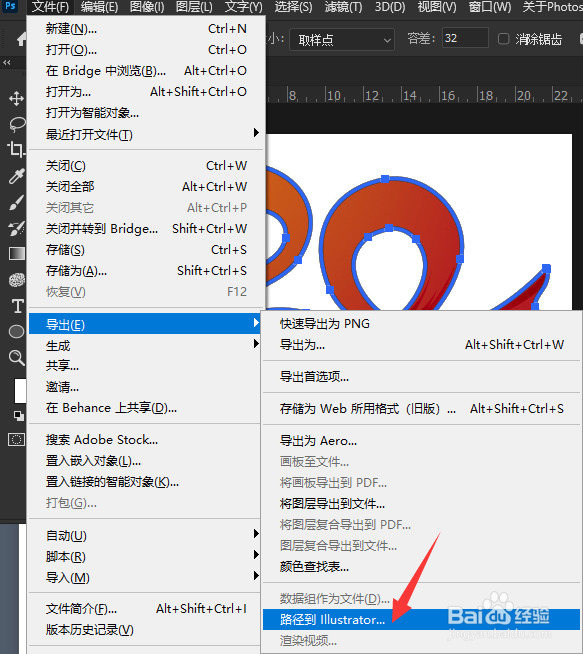Select the Ellipse shape tool
583x654 pixels.
(x=17, y=332)
